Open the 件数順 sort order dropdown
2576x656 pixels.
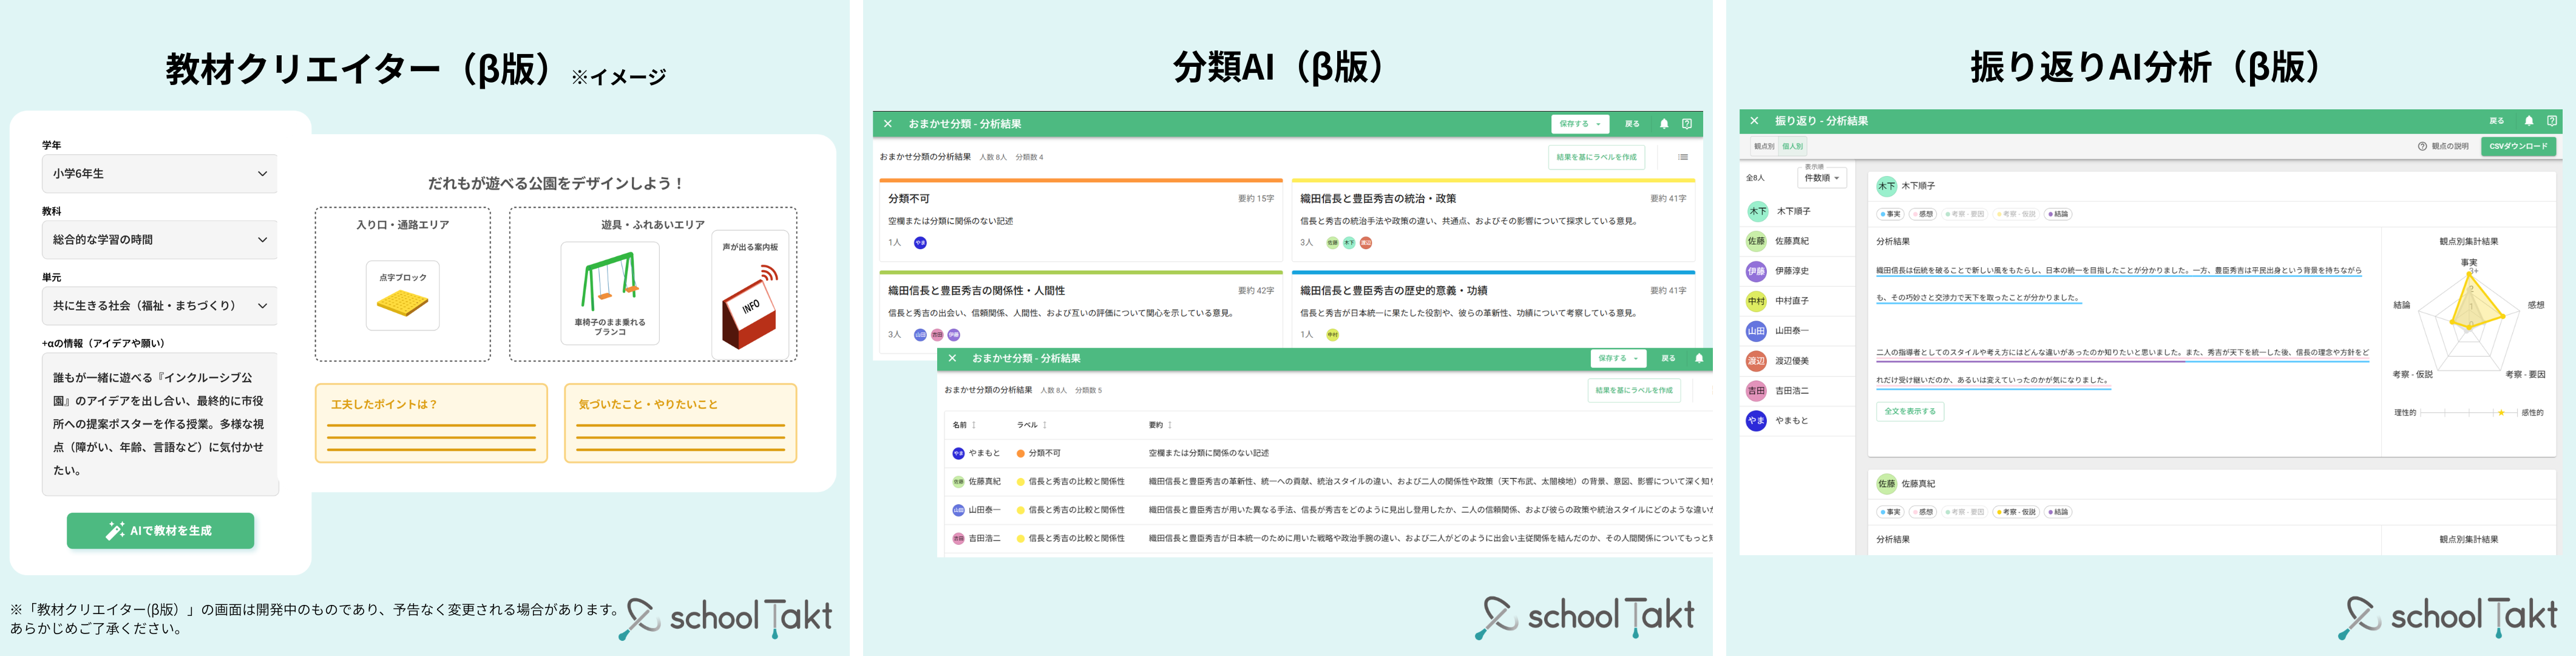[x=1822, y=178]
